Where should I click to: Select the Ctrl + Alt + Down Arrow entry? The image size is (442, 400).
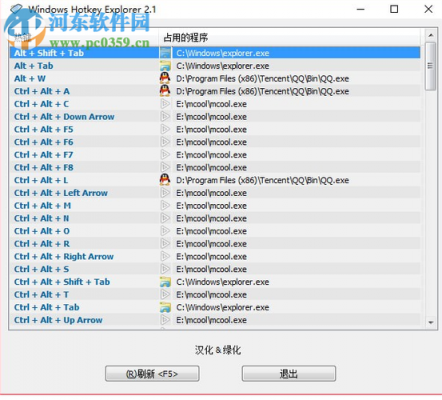[215, 117]
